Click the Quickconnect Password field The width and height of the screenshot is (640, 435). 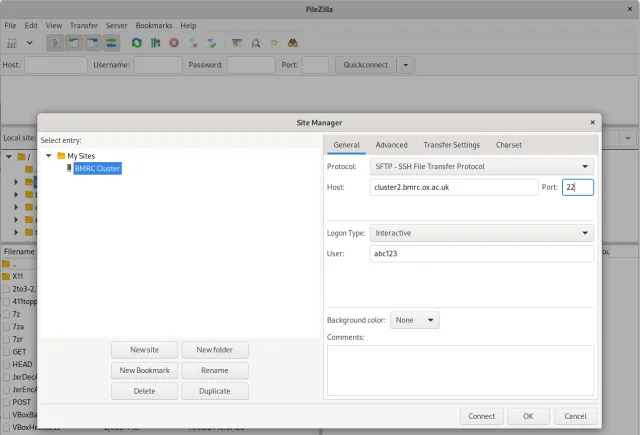click(251, 65)
